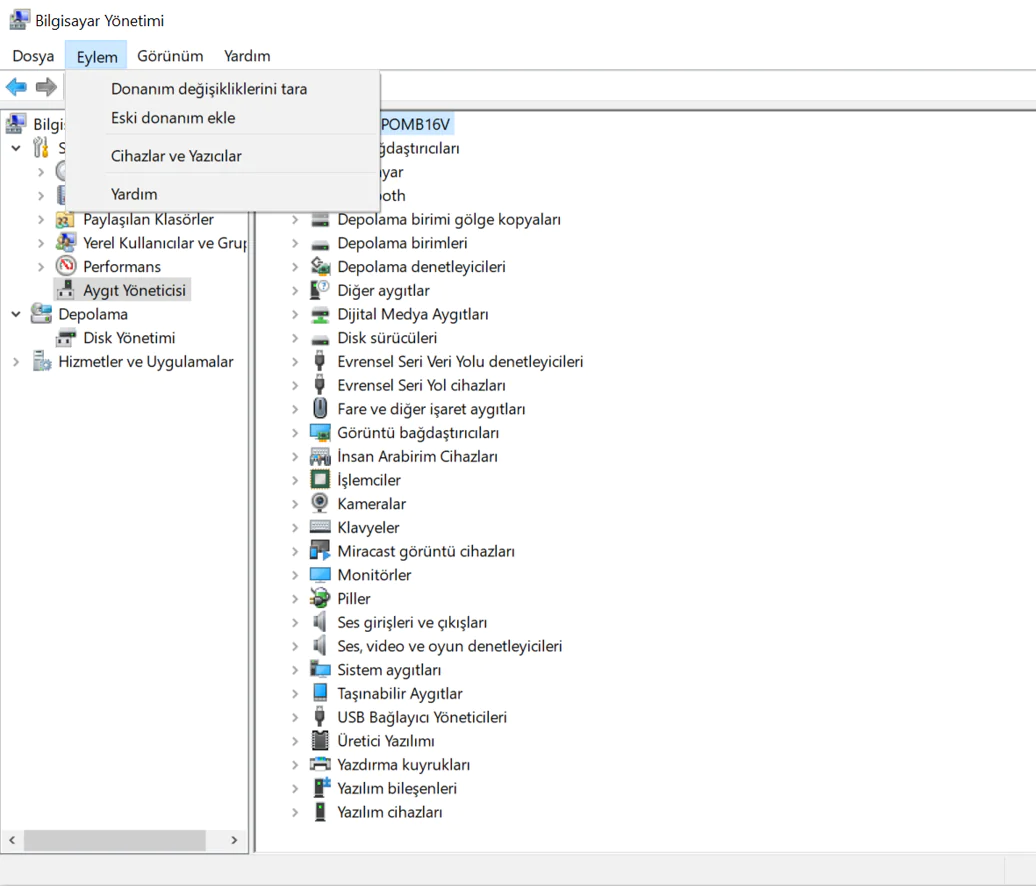Select Disk Yönetimi in the left tree
This screenshot has height=886, width=1036.
tap(129, 338)
